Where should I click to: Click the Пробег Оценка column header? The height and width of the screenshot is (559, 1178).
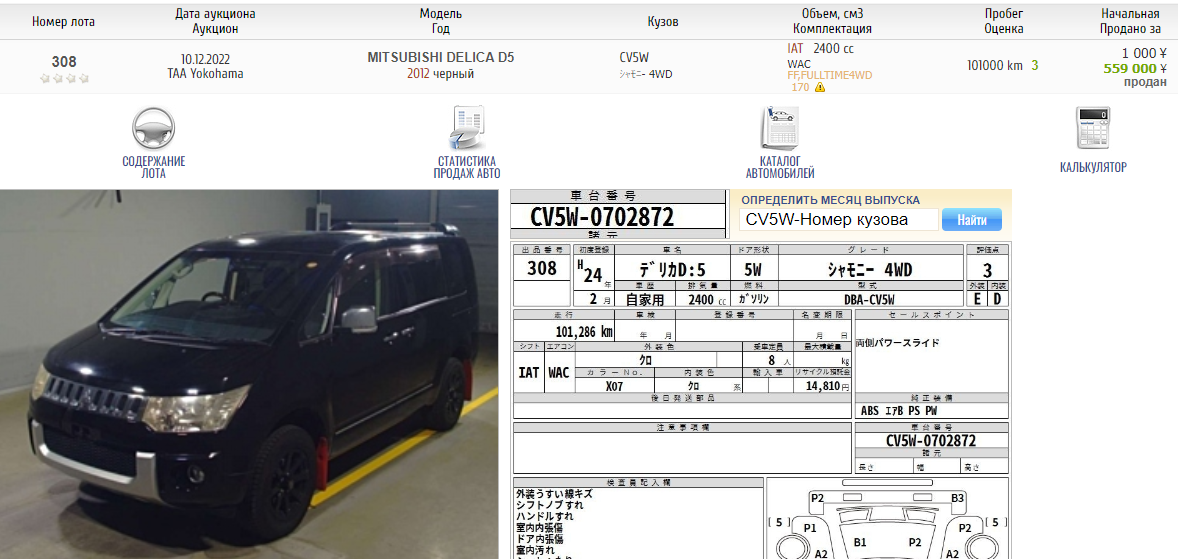pos(1004,21)
